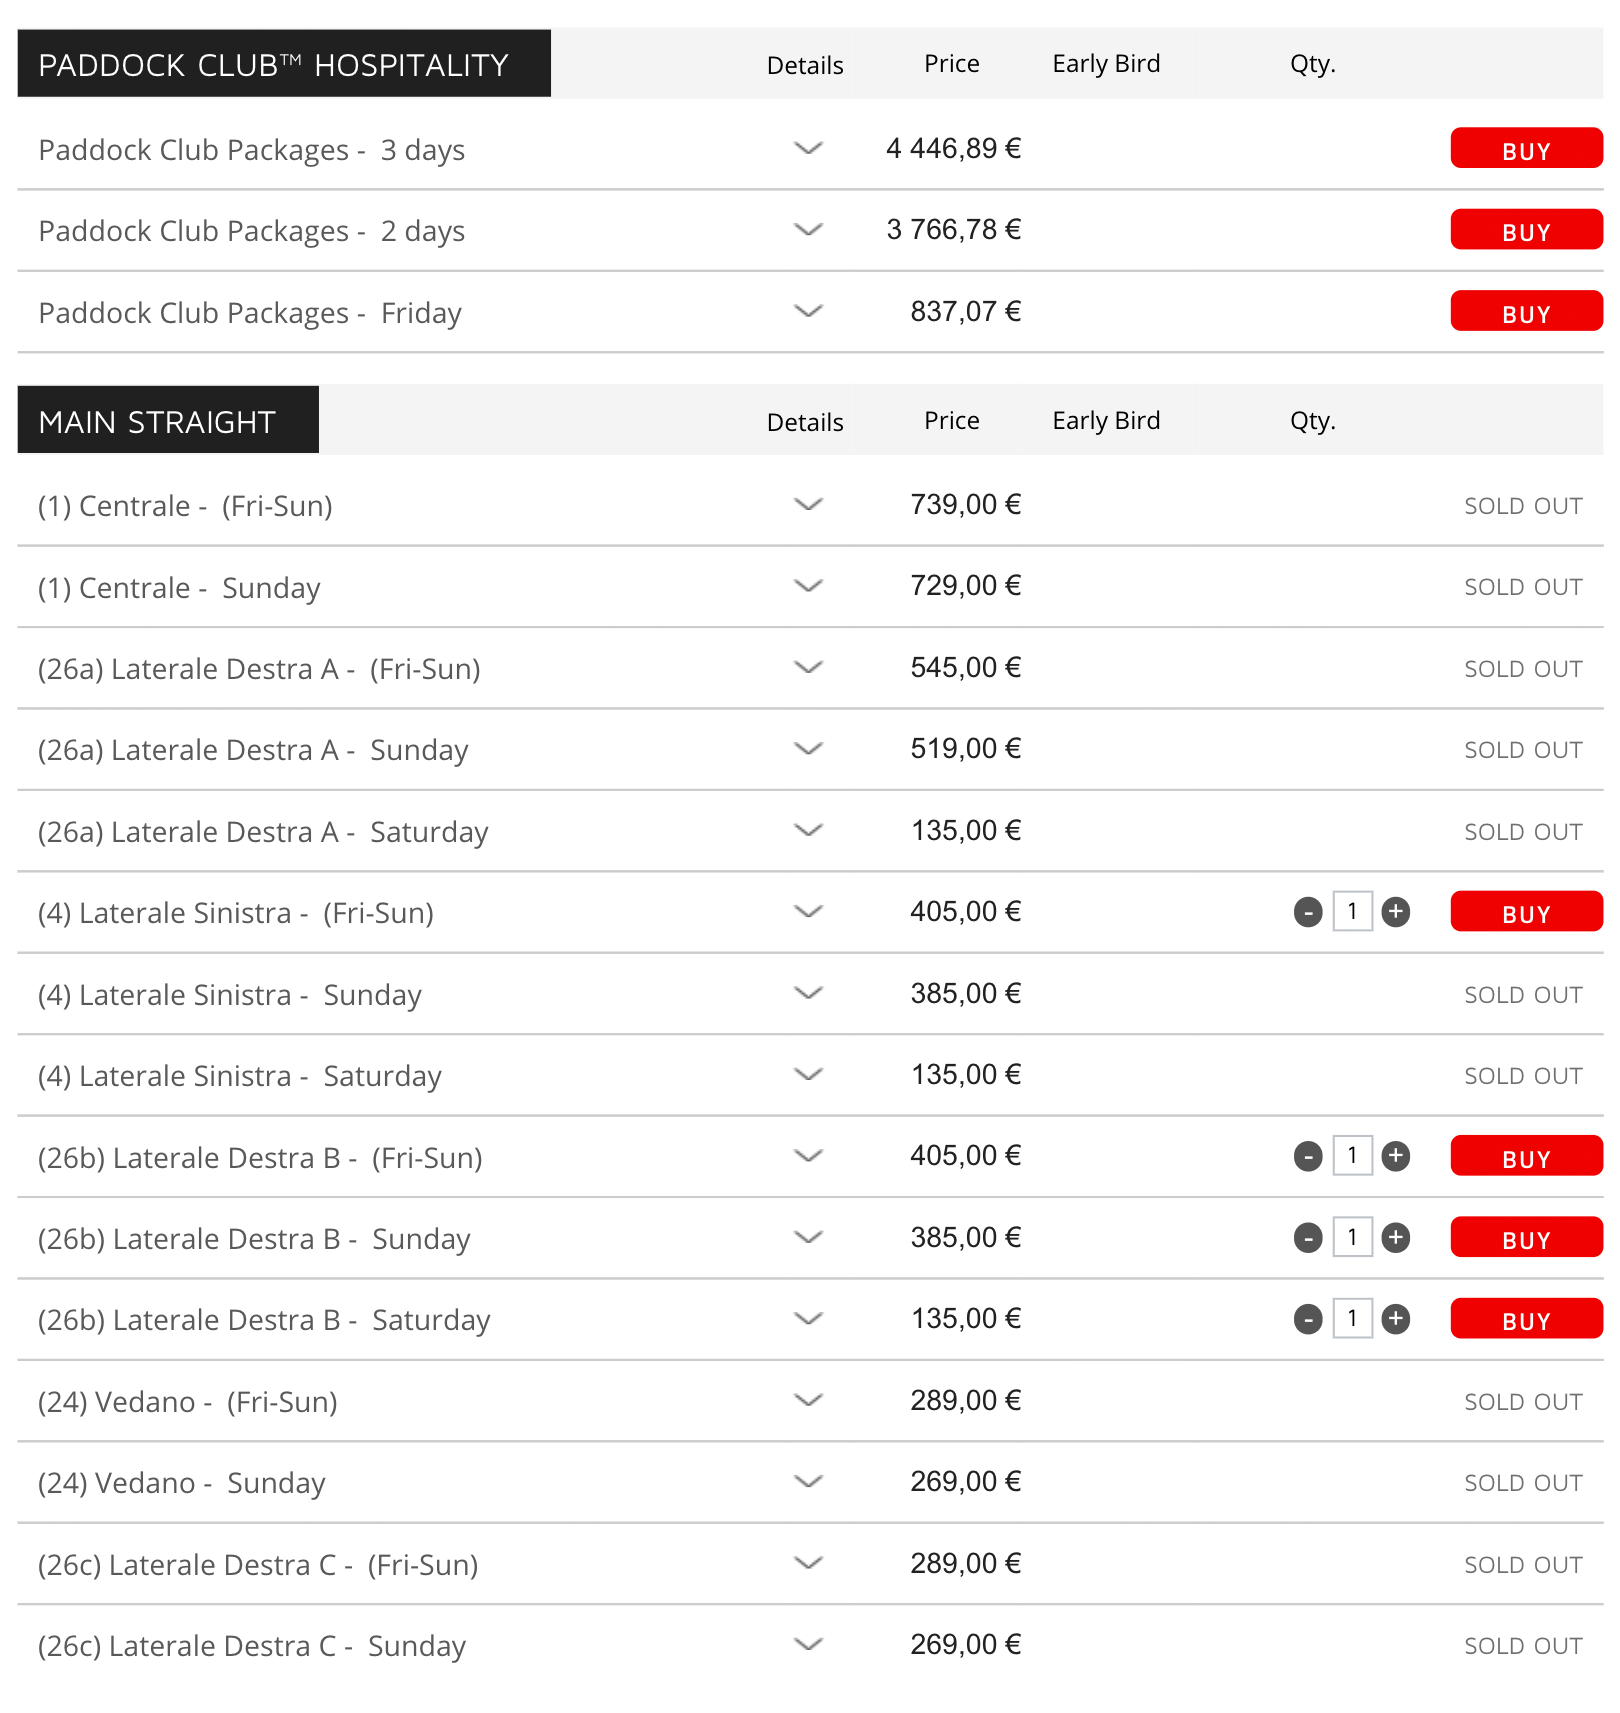Buy Paddock Club Packages 2 days

pyautogui.click(x=1525, y=230)
